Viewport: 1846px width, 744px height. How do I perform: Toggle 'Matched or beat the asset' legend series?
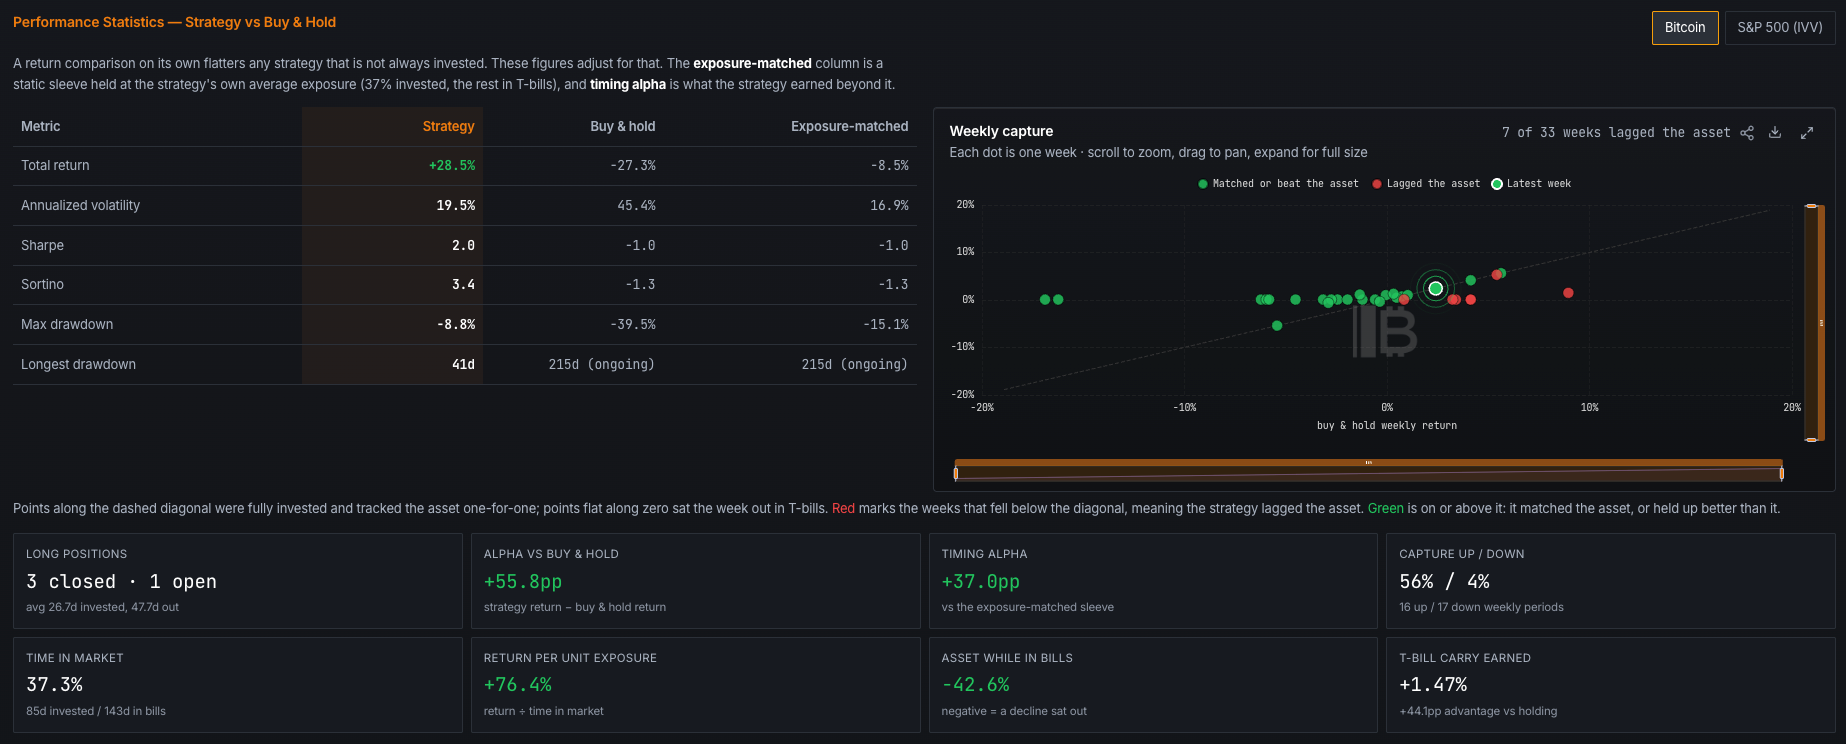[1278, 184]
